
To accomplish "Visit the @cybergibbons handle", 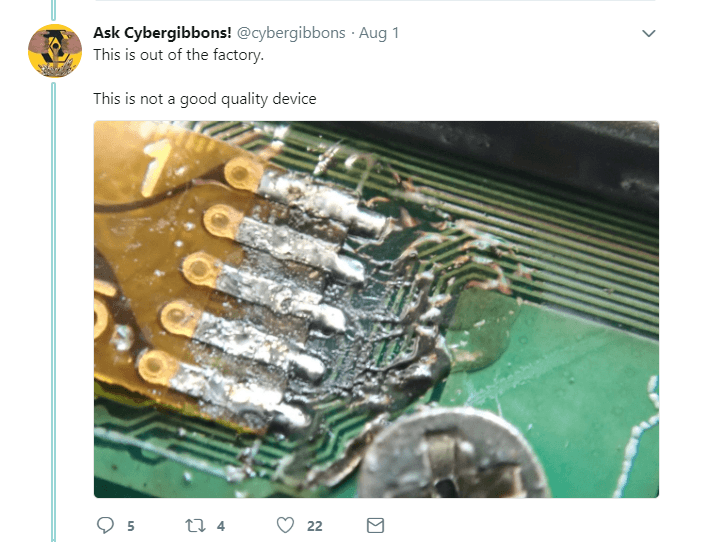I will point(291,33).
